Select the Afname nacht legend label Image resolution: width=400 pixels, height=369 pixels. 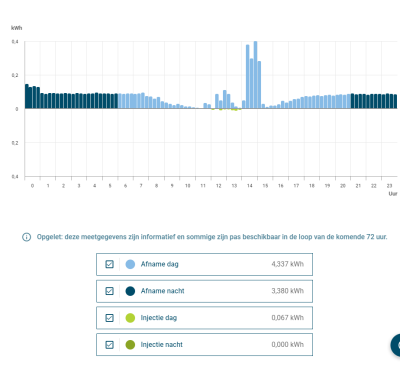(x=162, y=291)
